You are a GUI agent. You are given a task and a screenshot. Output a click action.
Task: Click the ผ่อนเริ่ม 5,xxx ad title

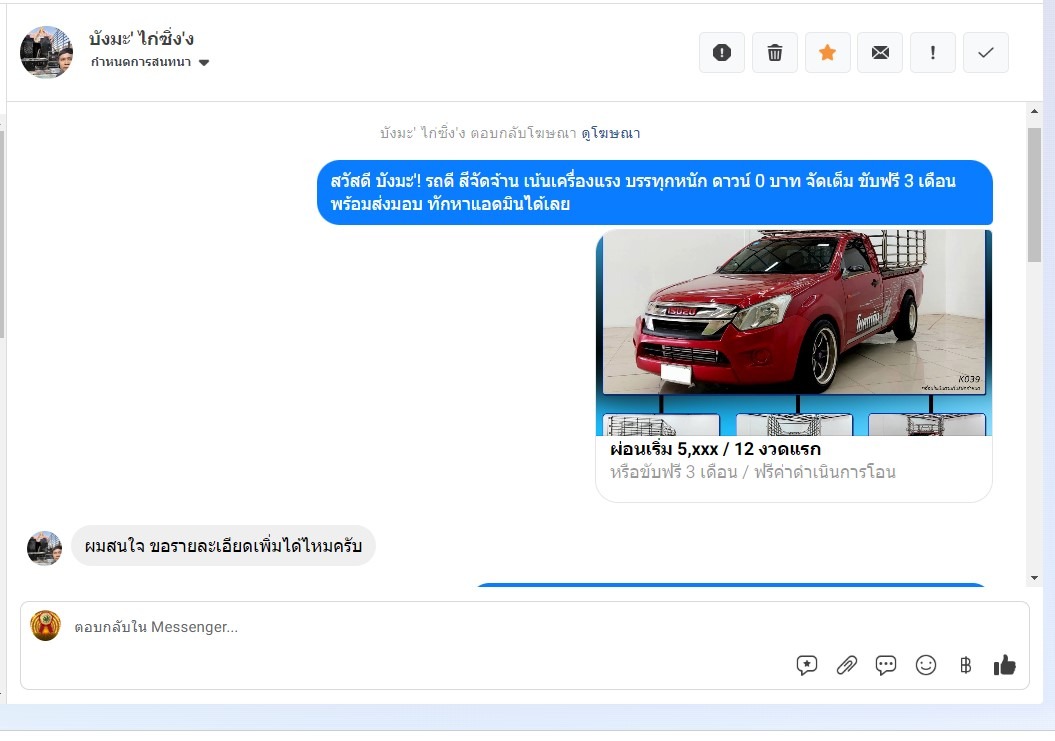tap(715, 449)
